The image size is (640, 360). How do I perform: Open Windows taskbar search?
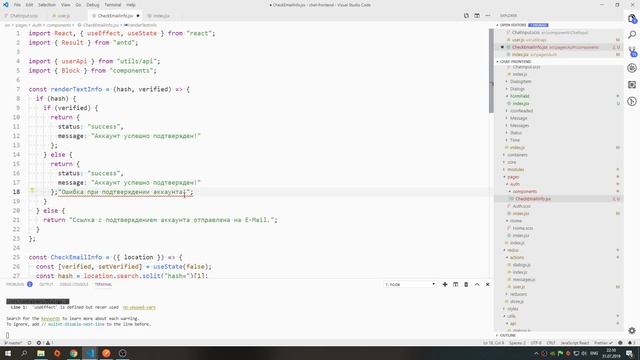[24, 353]
